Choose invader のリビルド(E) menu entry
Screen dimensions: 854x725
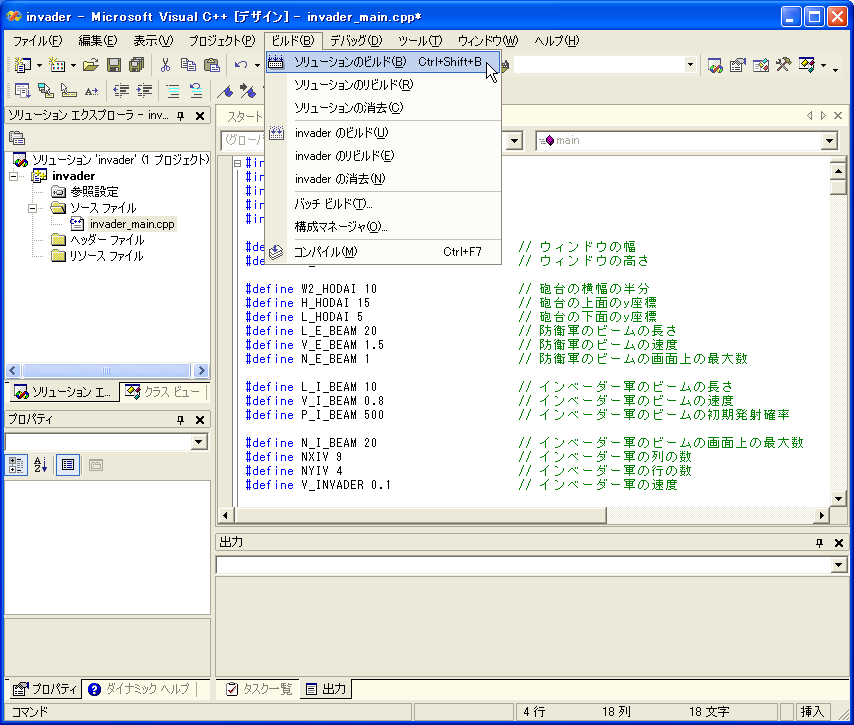(383, 156)
